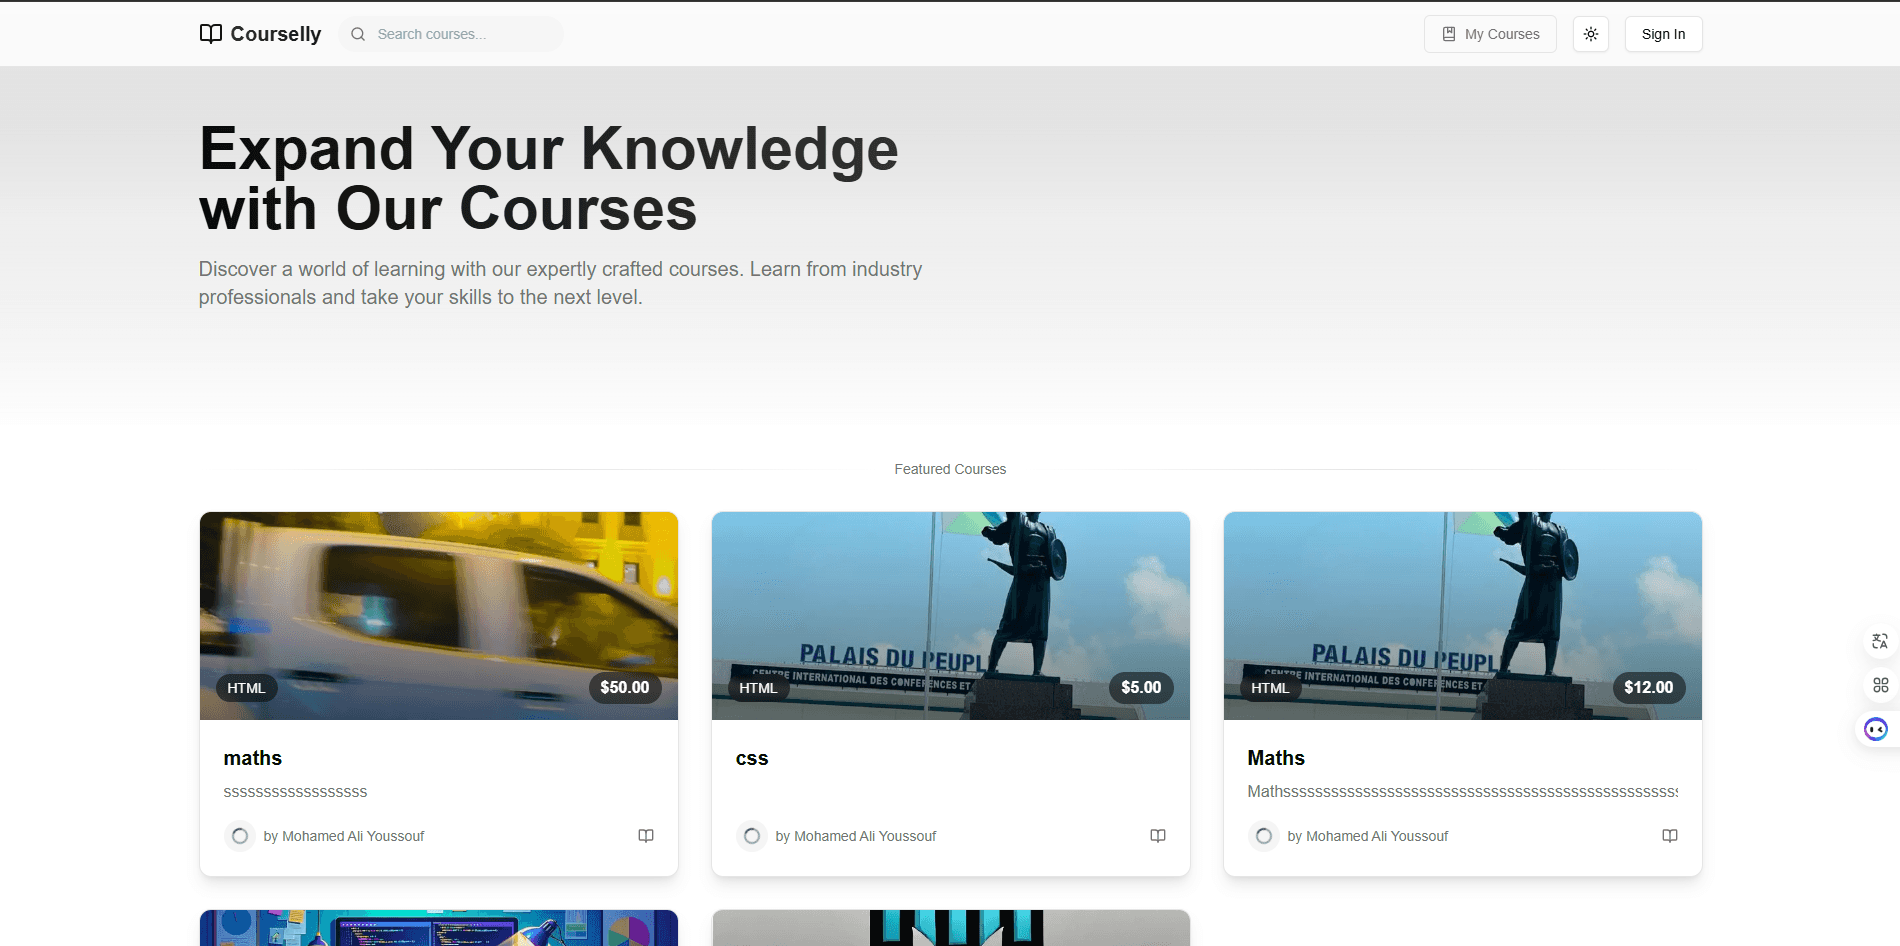The image size is (1900, 946).
Task: Open the book preview icon on the maths card
Action: tap(646, 835)
